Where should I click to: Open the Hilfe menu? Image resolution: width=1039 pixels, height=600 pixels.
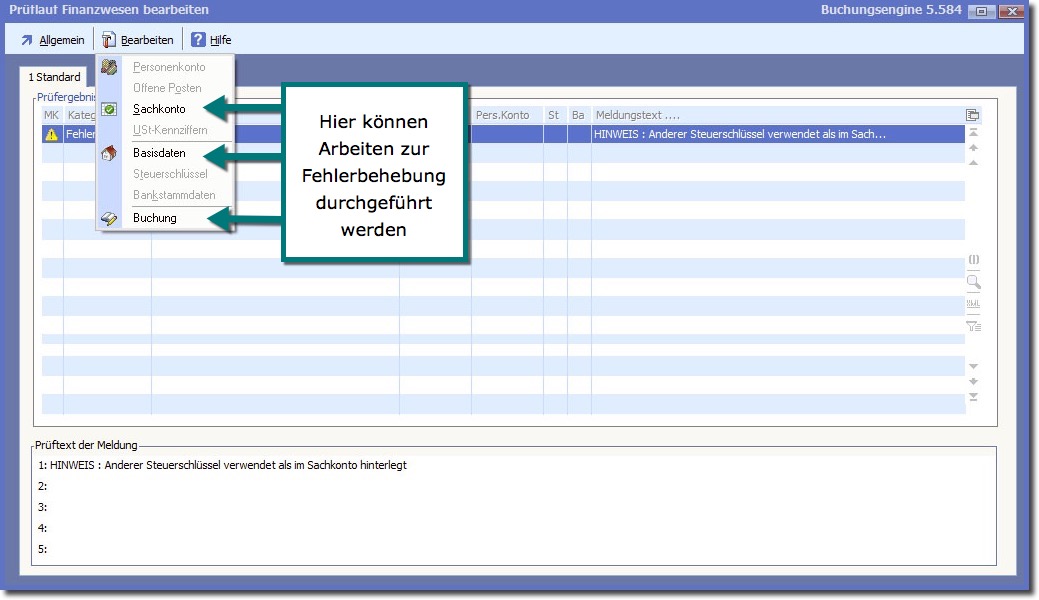211,40
